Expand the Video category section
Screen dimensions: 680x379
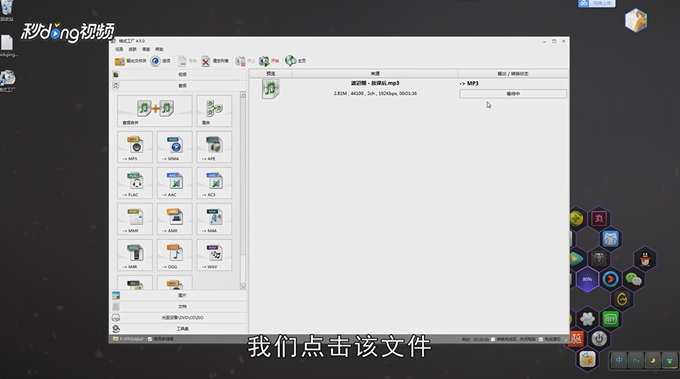tap(179, 75)
